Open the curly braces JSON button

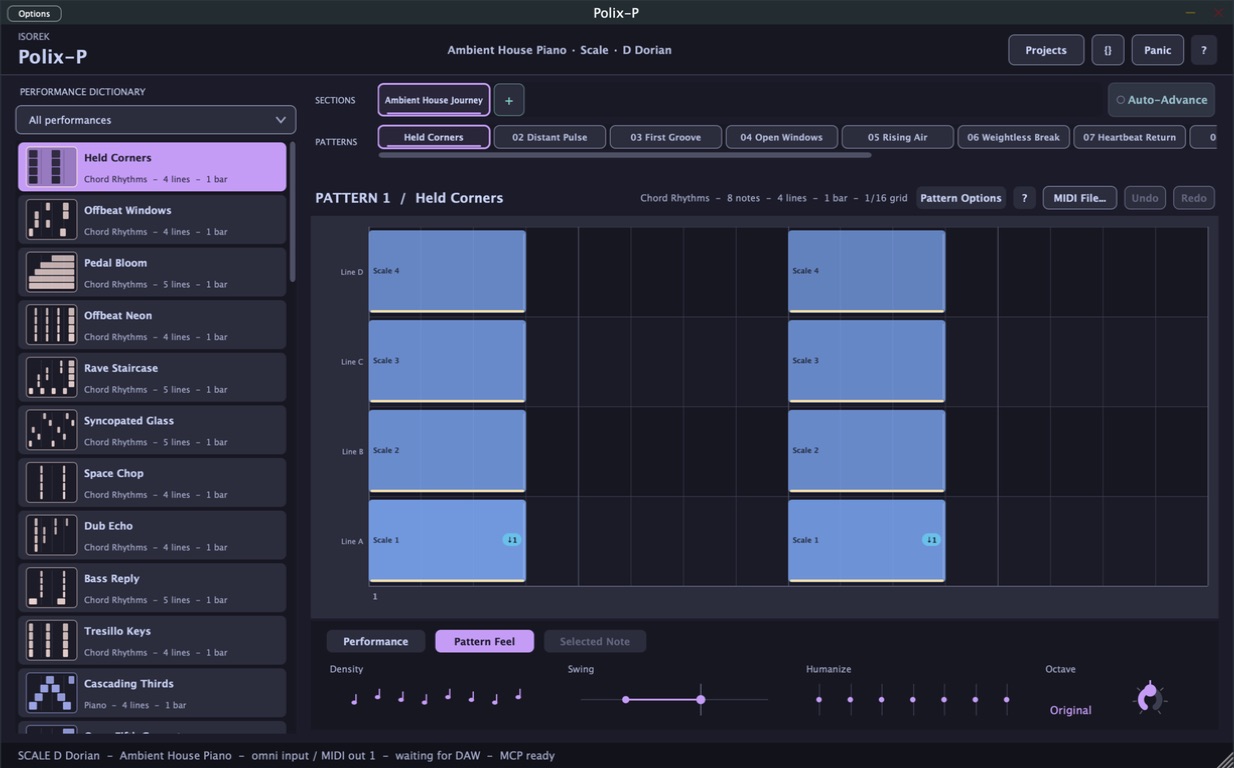click(1108, 50)
